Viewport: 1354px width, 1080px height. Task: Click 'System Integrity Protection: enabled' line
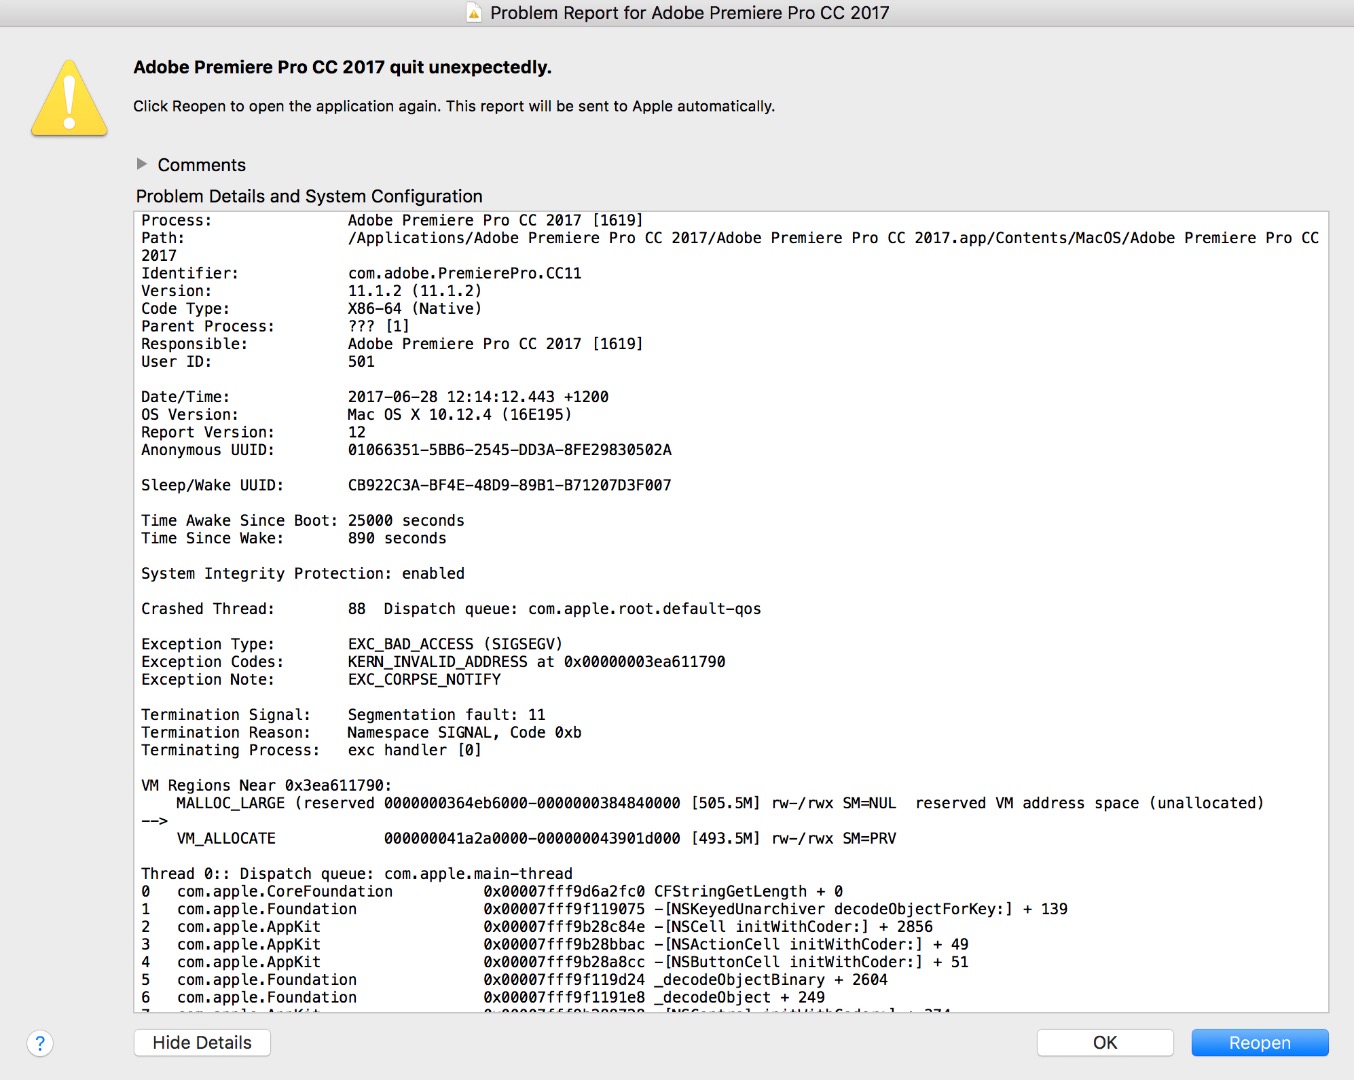pos(303,574)
